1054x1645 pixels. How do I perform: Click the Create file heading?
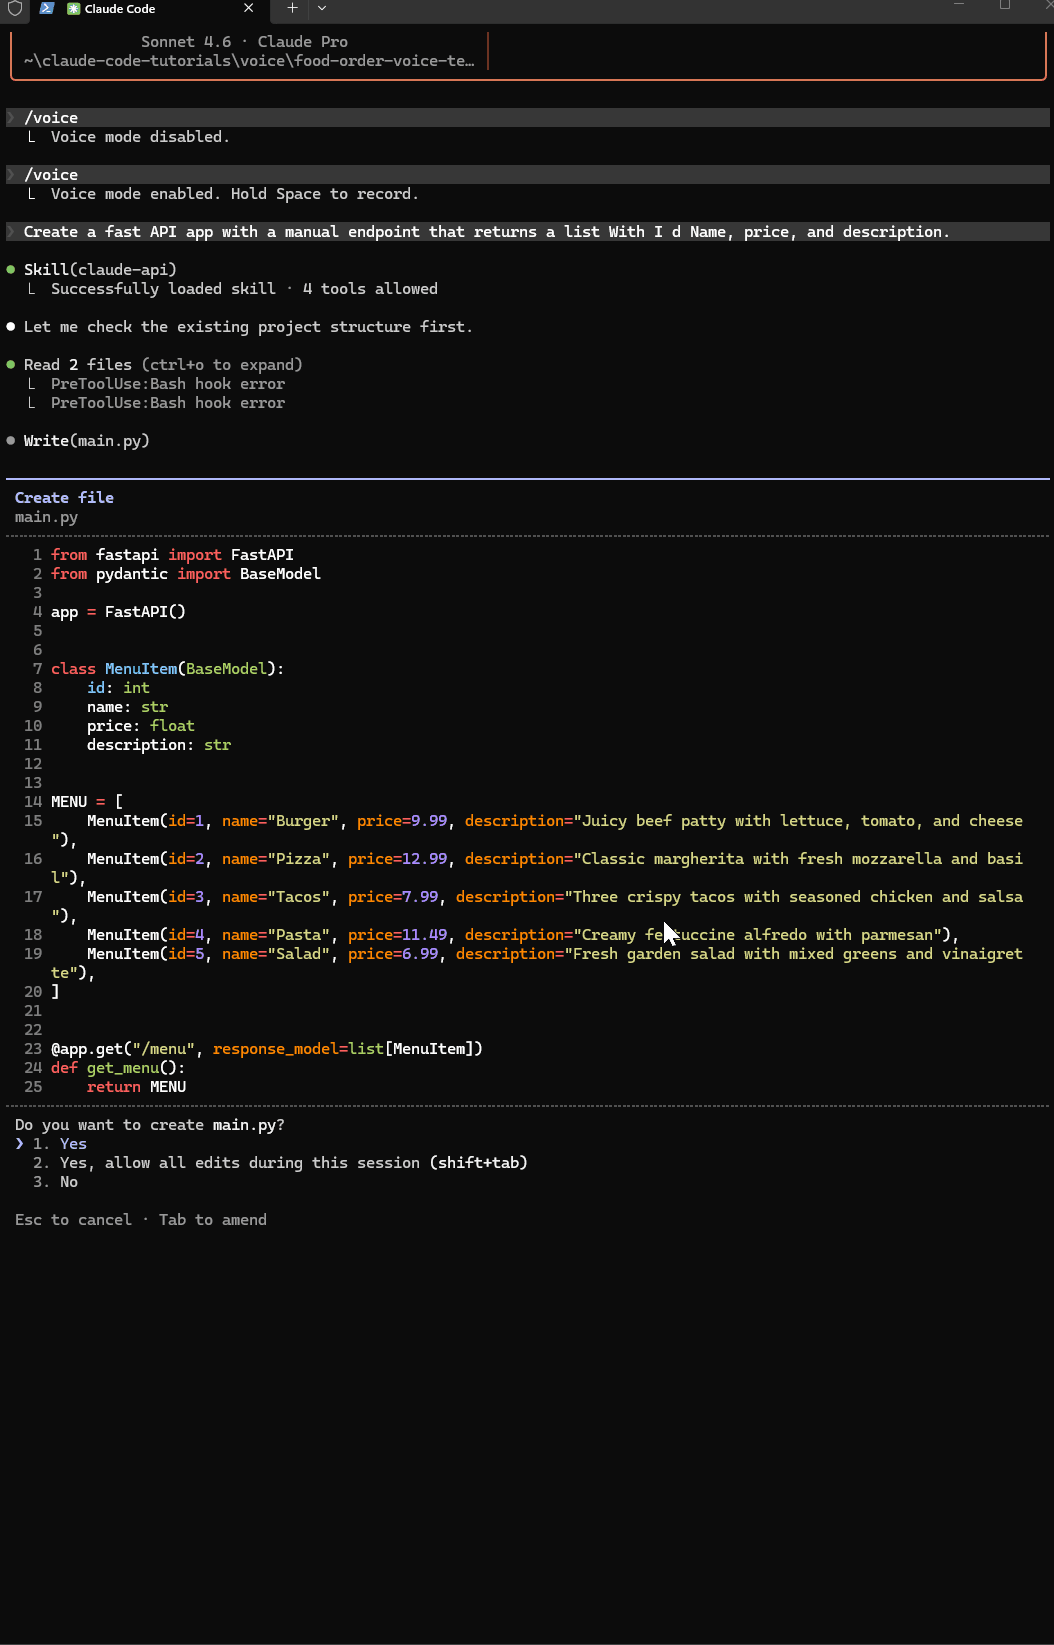[64, 498]
